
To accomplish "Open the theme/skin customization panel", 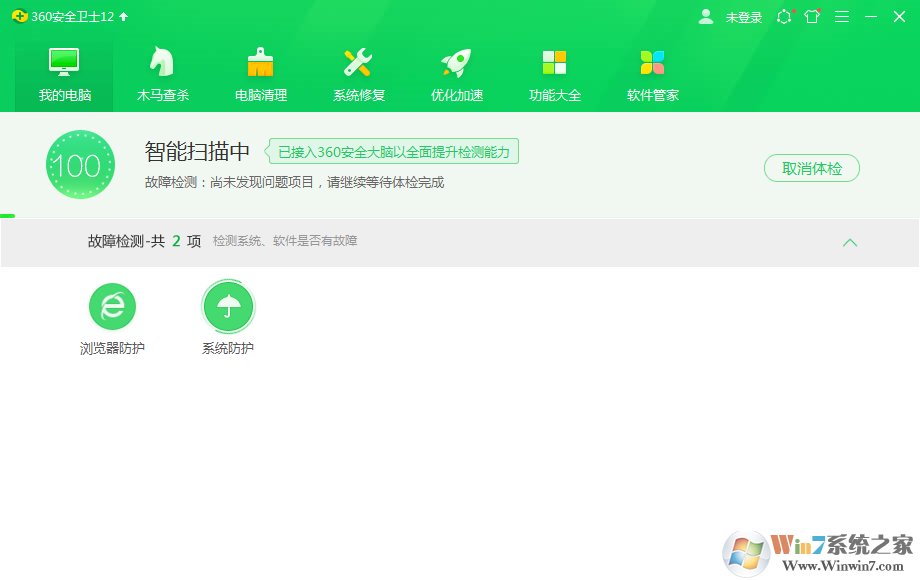I will (x=812, y=17).
